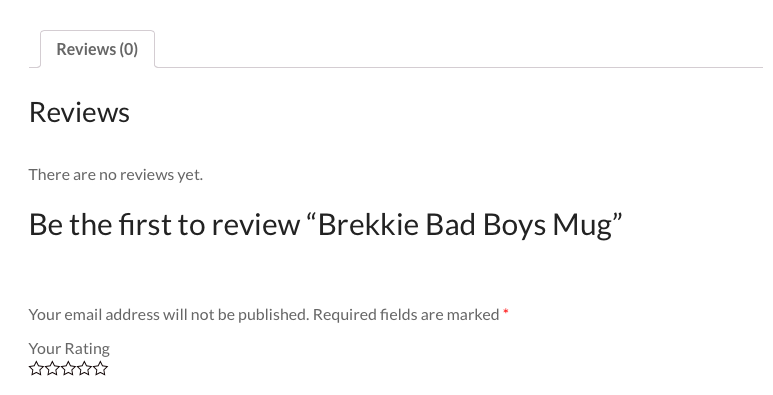The image size is (773, 395).
Task: Click the "Required fields are marked" sentence
Action: 406,315
